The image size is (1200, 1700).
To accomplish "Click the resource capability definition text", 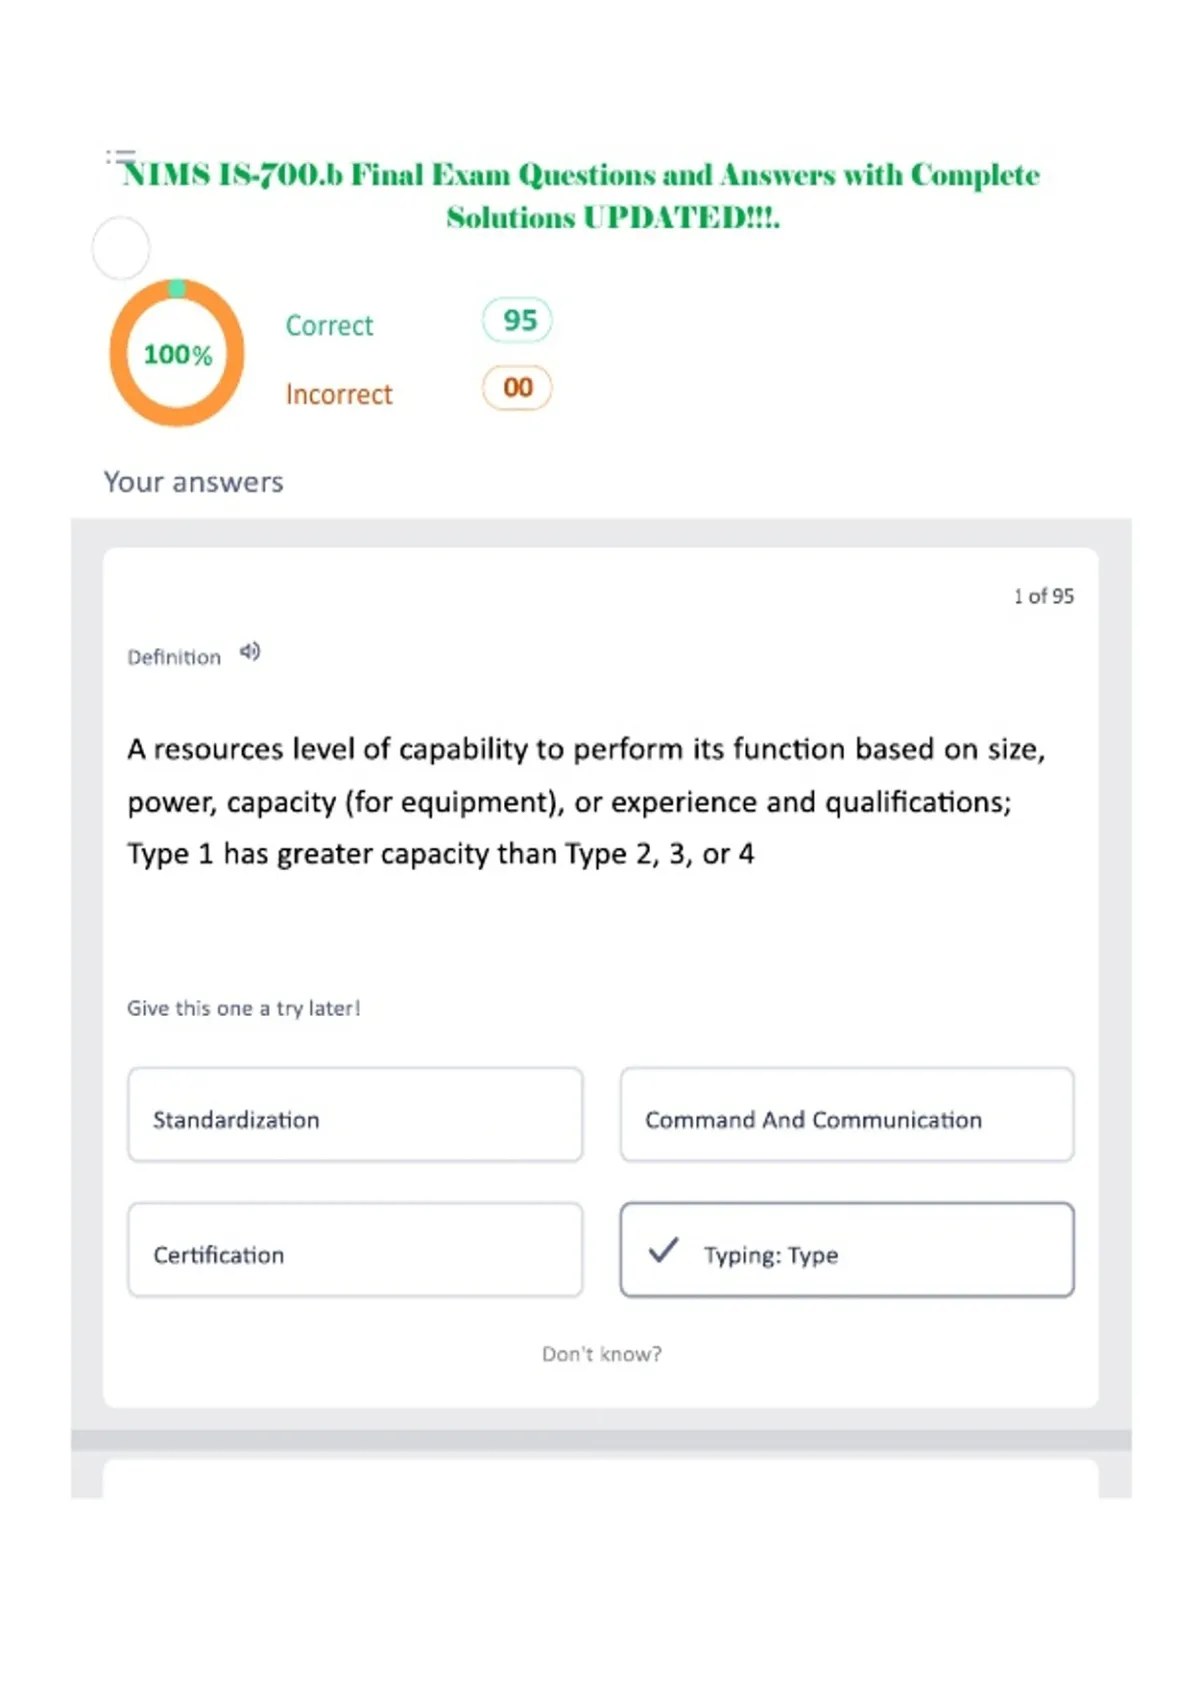I will click(586, 801).
